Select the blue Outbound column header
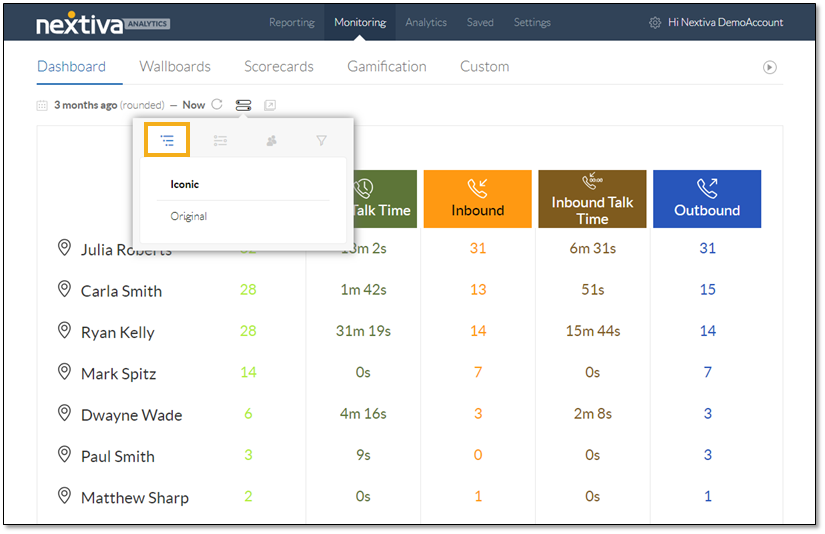 (x=707, y=199)
